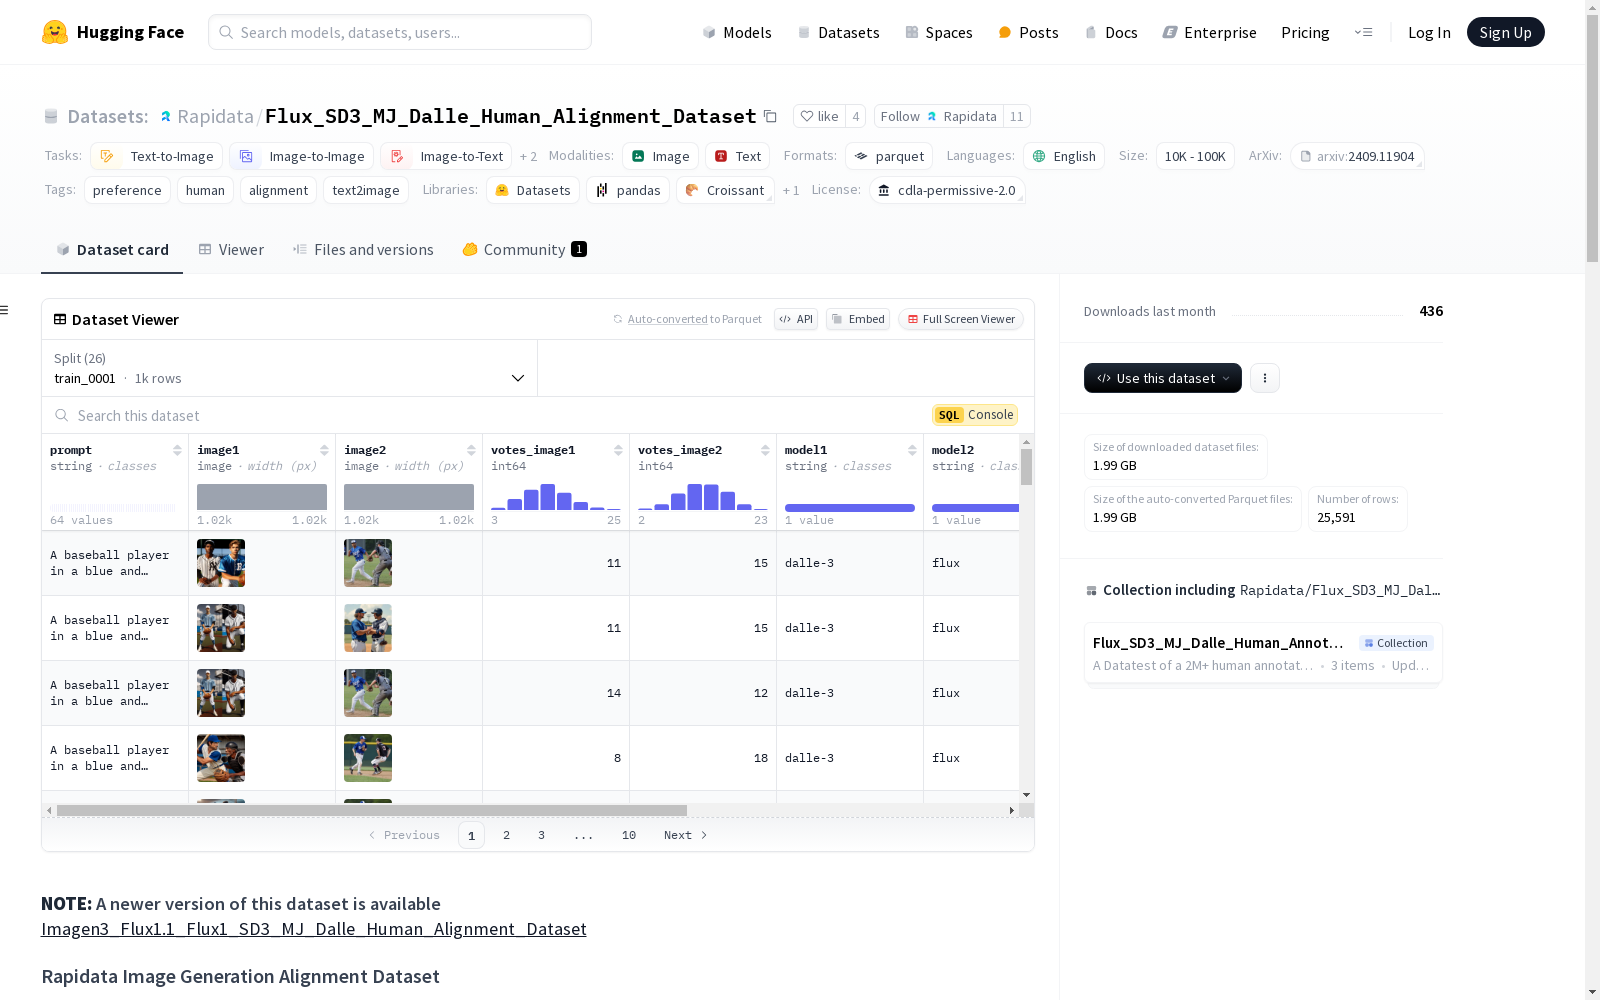Open the SQL Console
This screenshot has height=1000, width=1600.
tap(975, 415)
